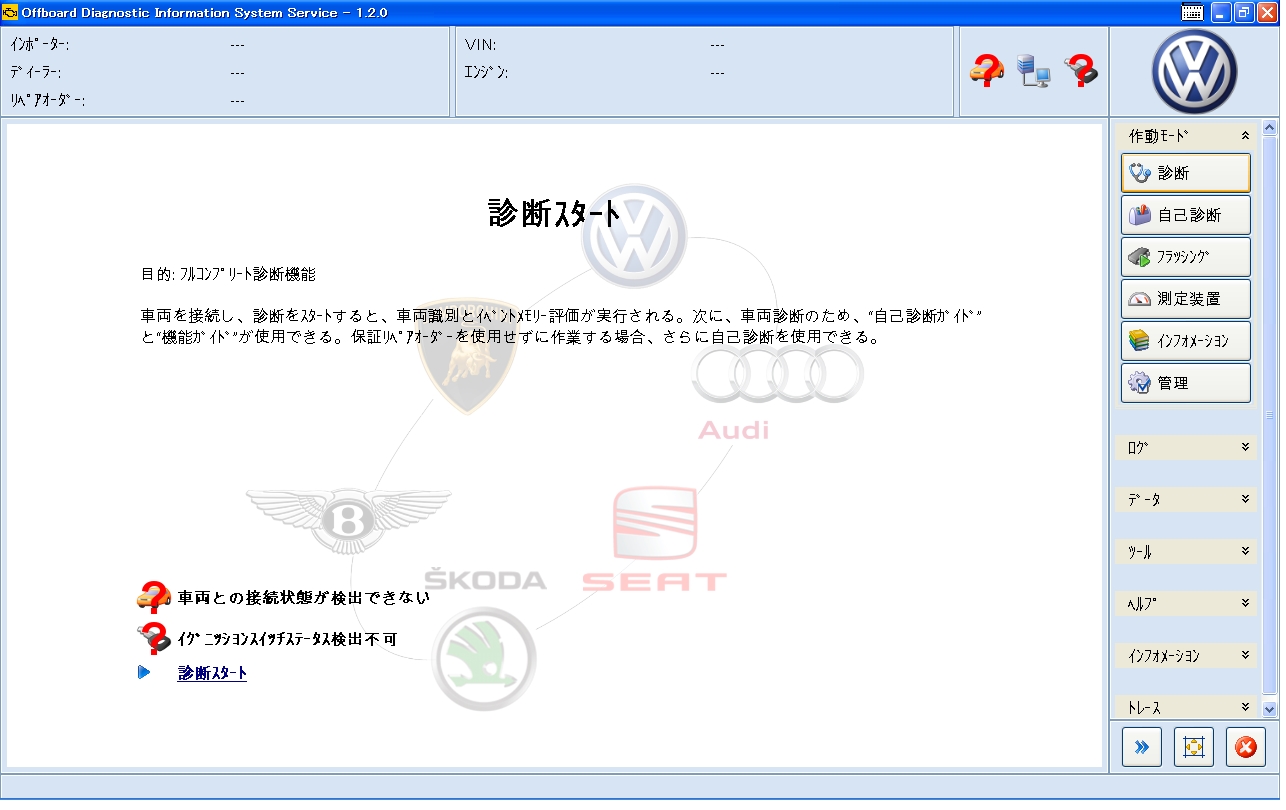
Task: Restore down the ODIS Service window
Action: (1244, 13)
